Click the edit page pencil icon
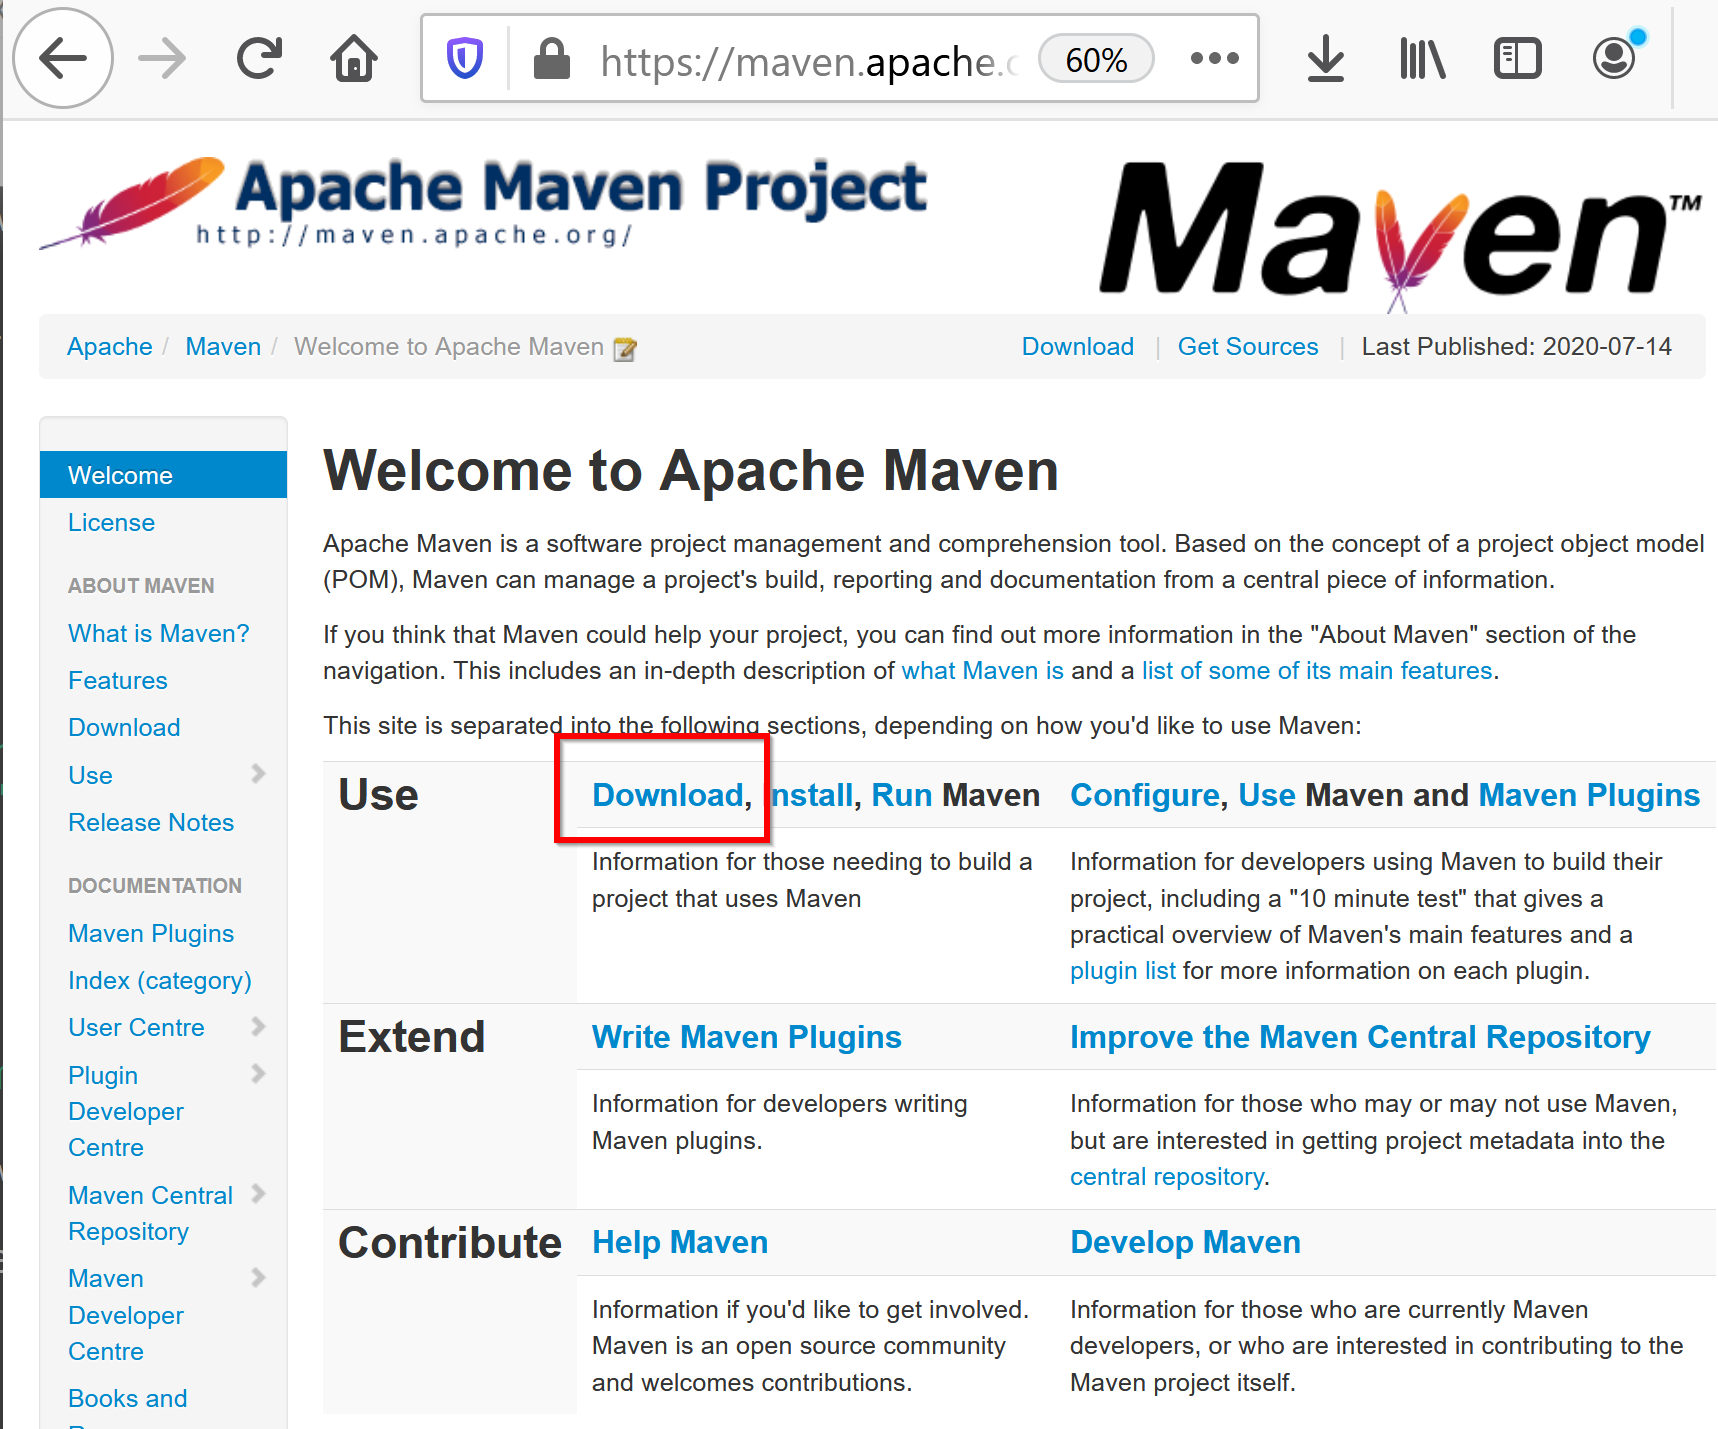The image size is (1718, 1429). (624, 349)
